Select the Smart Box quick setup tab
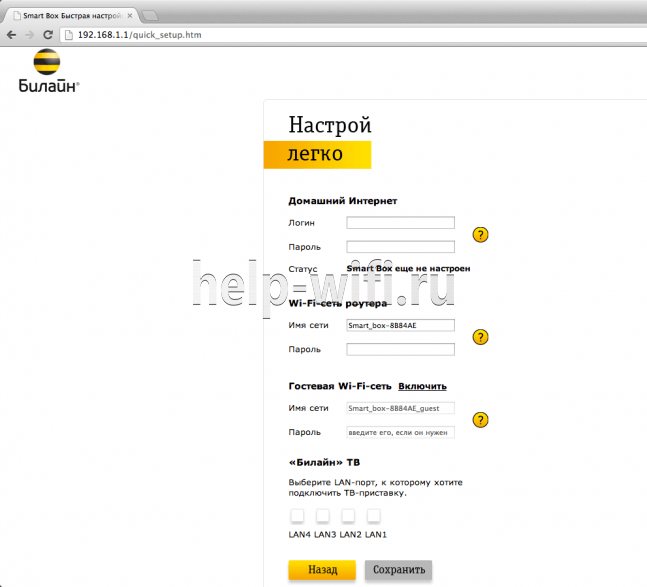Image resolution: width=647 pixels, height=587 pixels. pyautogui.click(x=69, y=16)
